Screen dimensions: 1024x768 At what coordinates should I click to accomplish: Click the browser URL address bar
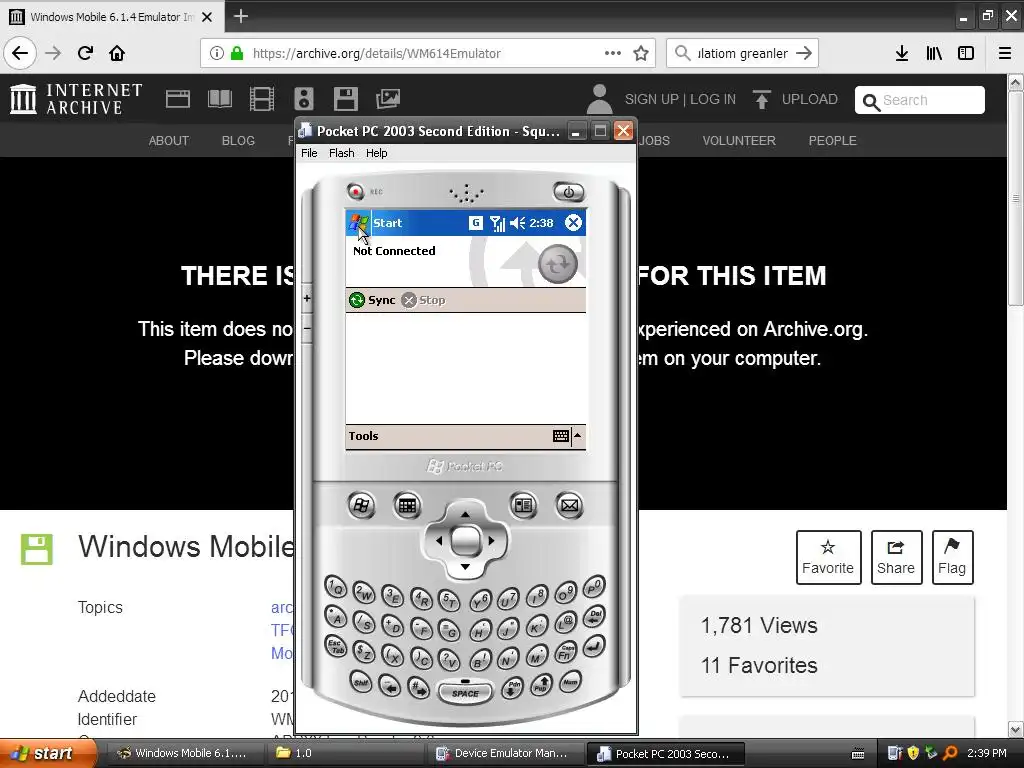(x=428, y=53)
